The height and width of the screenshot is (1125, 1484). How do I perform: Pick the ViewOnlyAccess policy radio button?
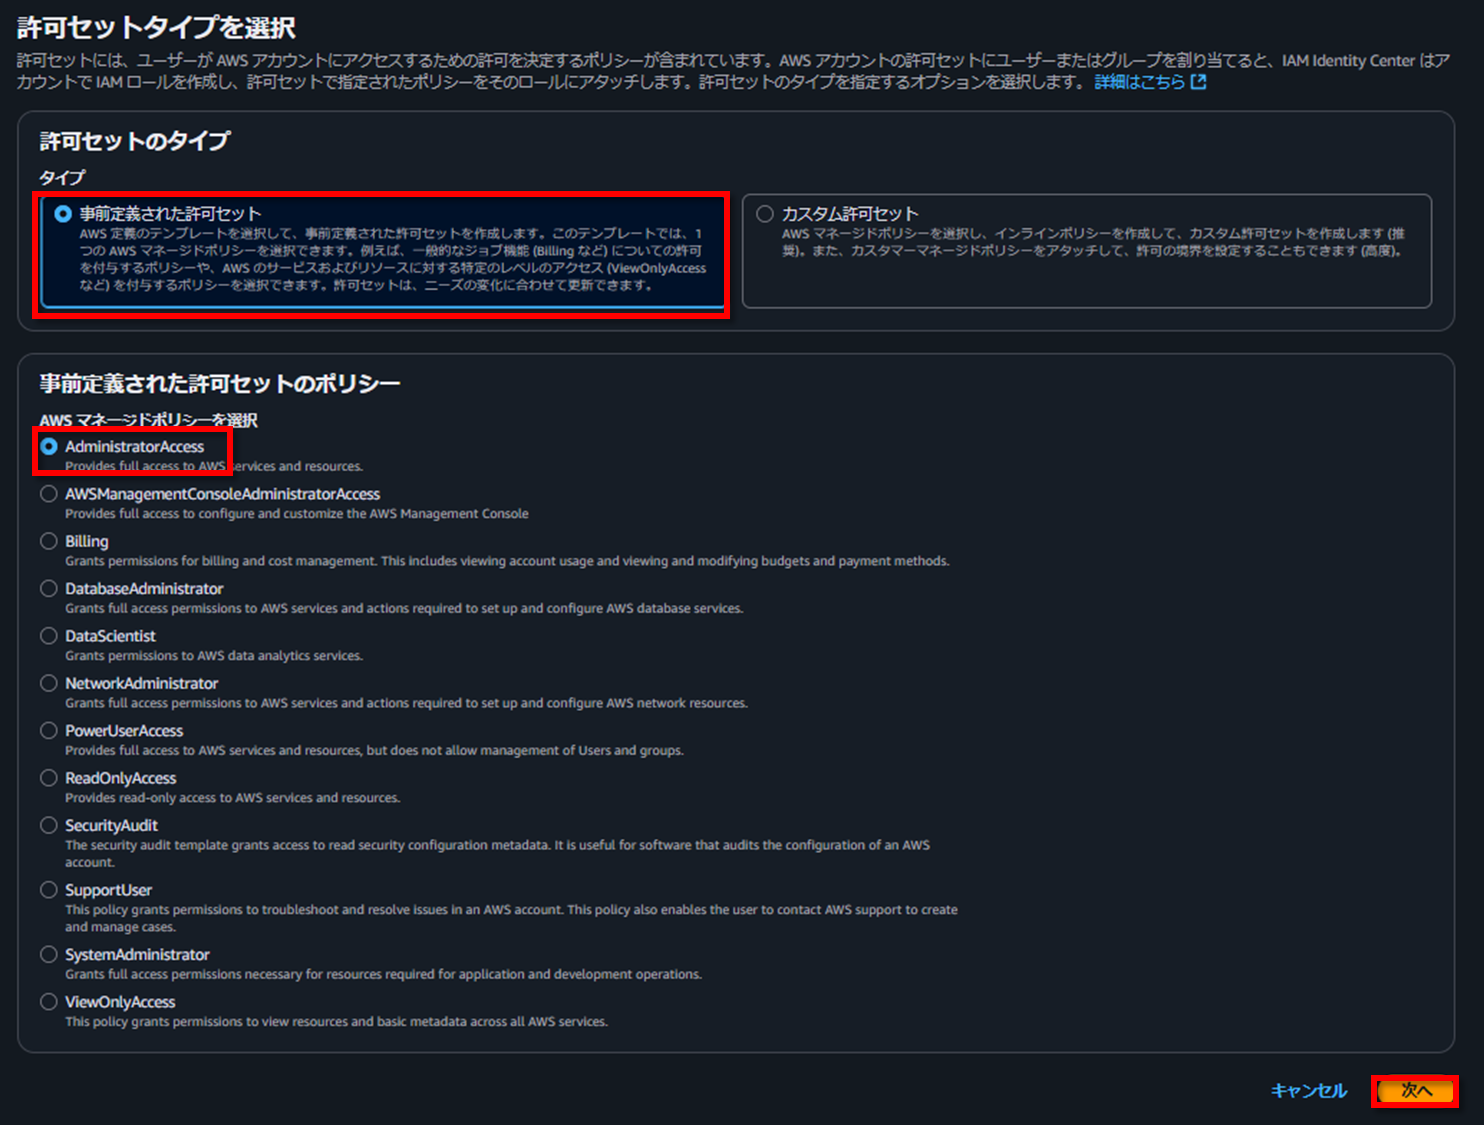pyautogui.click(x=49, y=1002)
